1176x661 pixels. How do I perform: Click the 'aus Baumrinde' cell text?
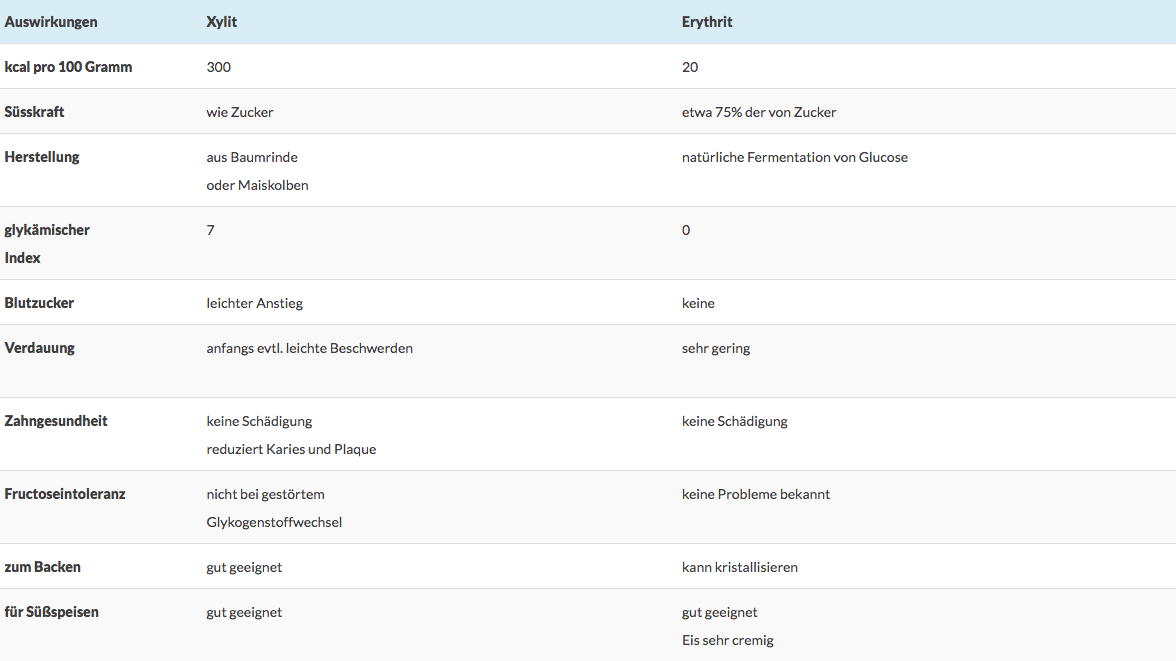point(252,157)
